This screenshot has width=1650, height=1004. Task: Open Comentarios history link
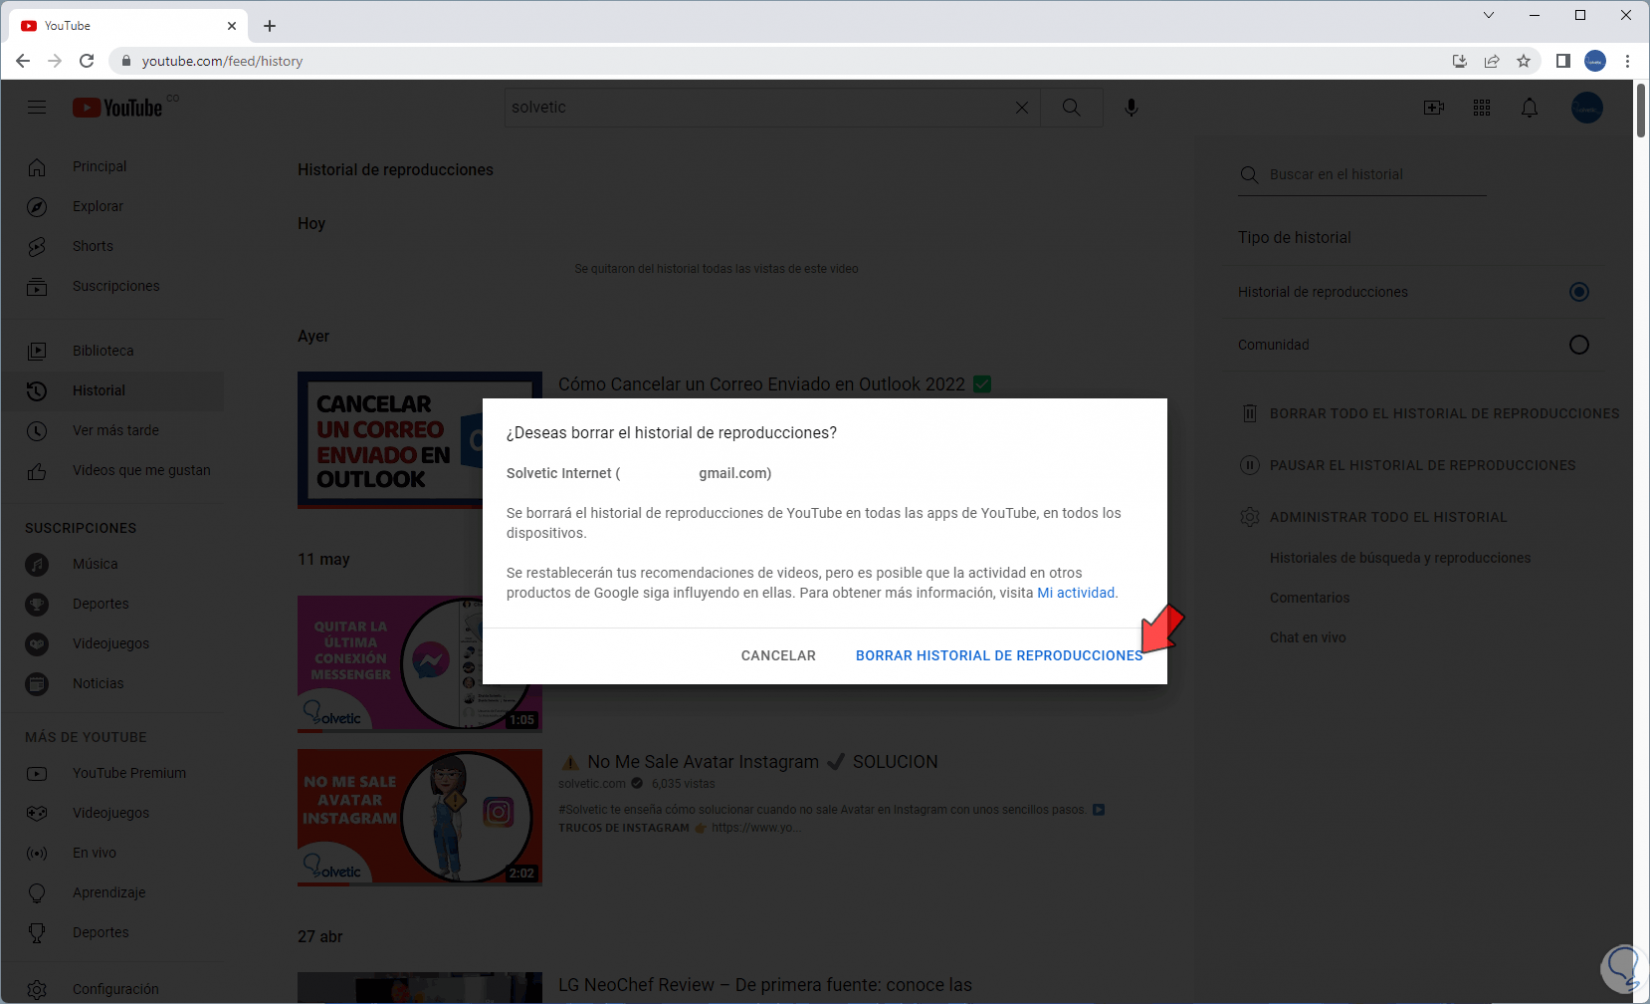(1310, 598)
